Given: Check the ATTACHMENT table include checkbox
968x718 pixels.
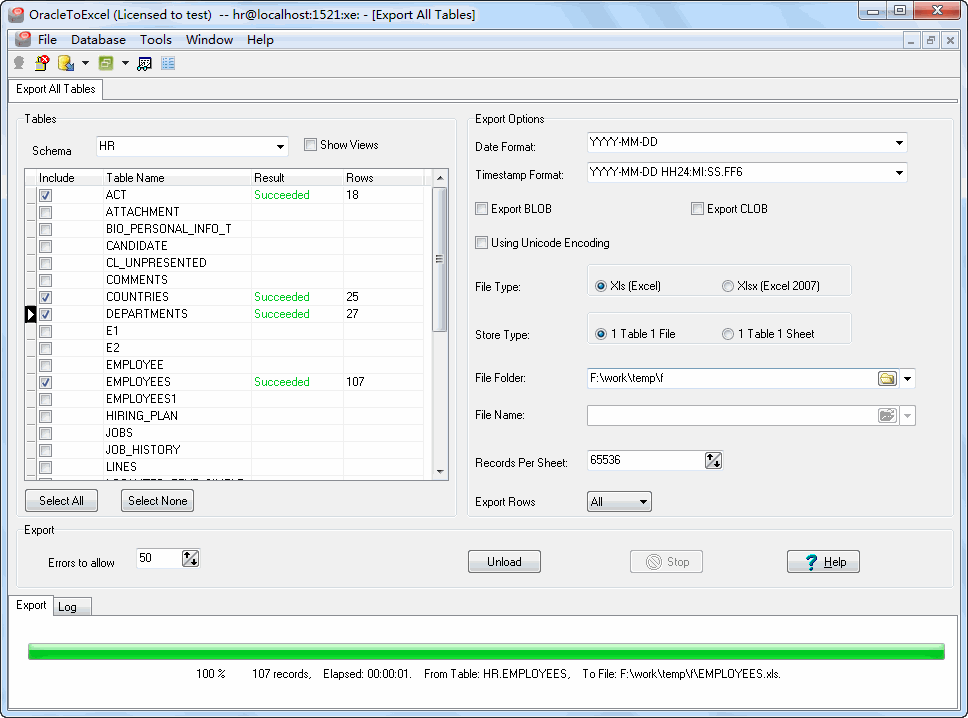Looking at the screenshot, I should pyautogui.click(x=46, y=212).
